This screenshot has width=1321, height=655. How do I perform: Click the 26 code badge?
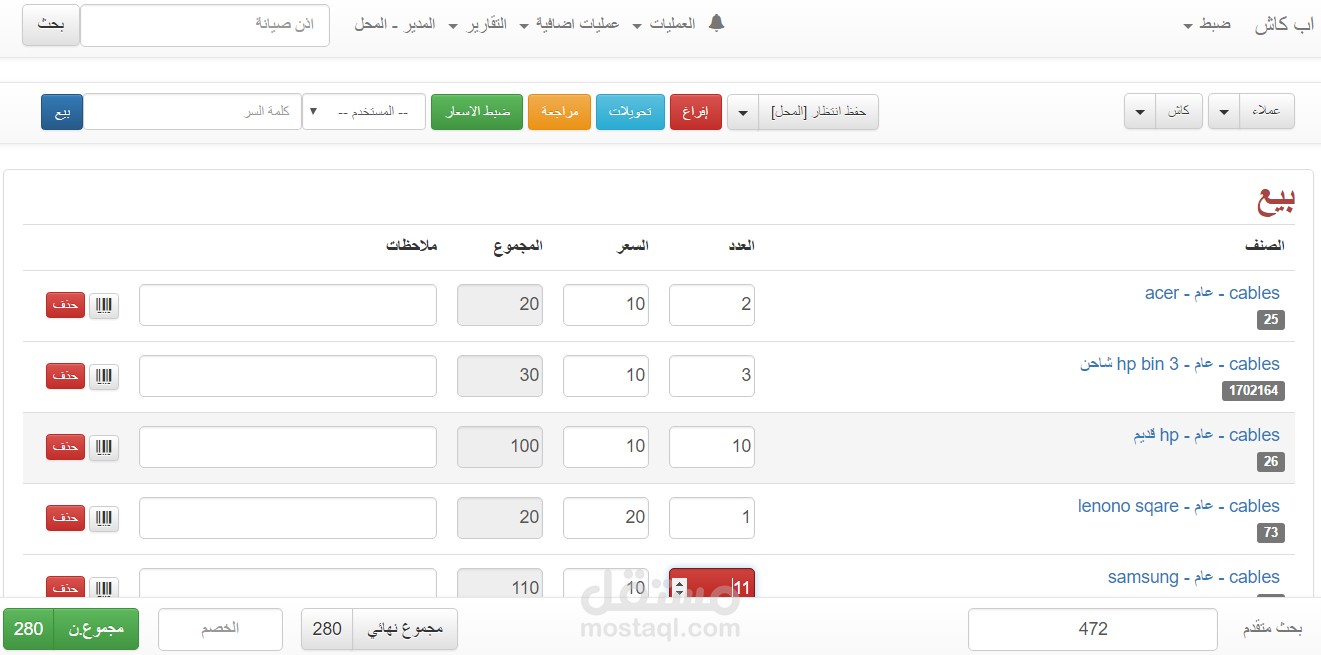pyautogui.click(x=1271, y=462)
